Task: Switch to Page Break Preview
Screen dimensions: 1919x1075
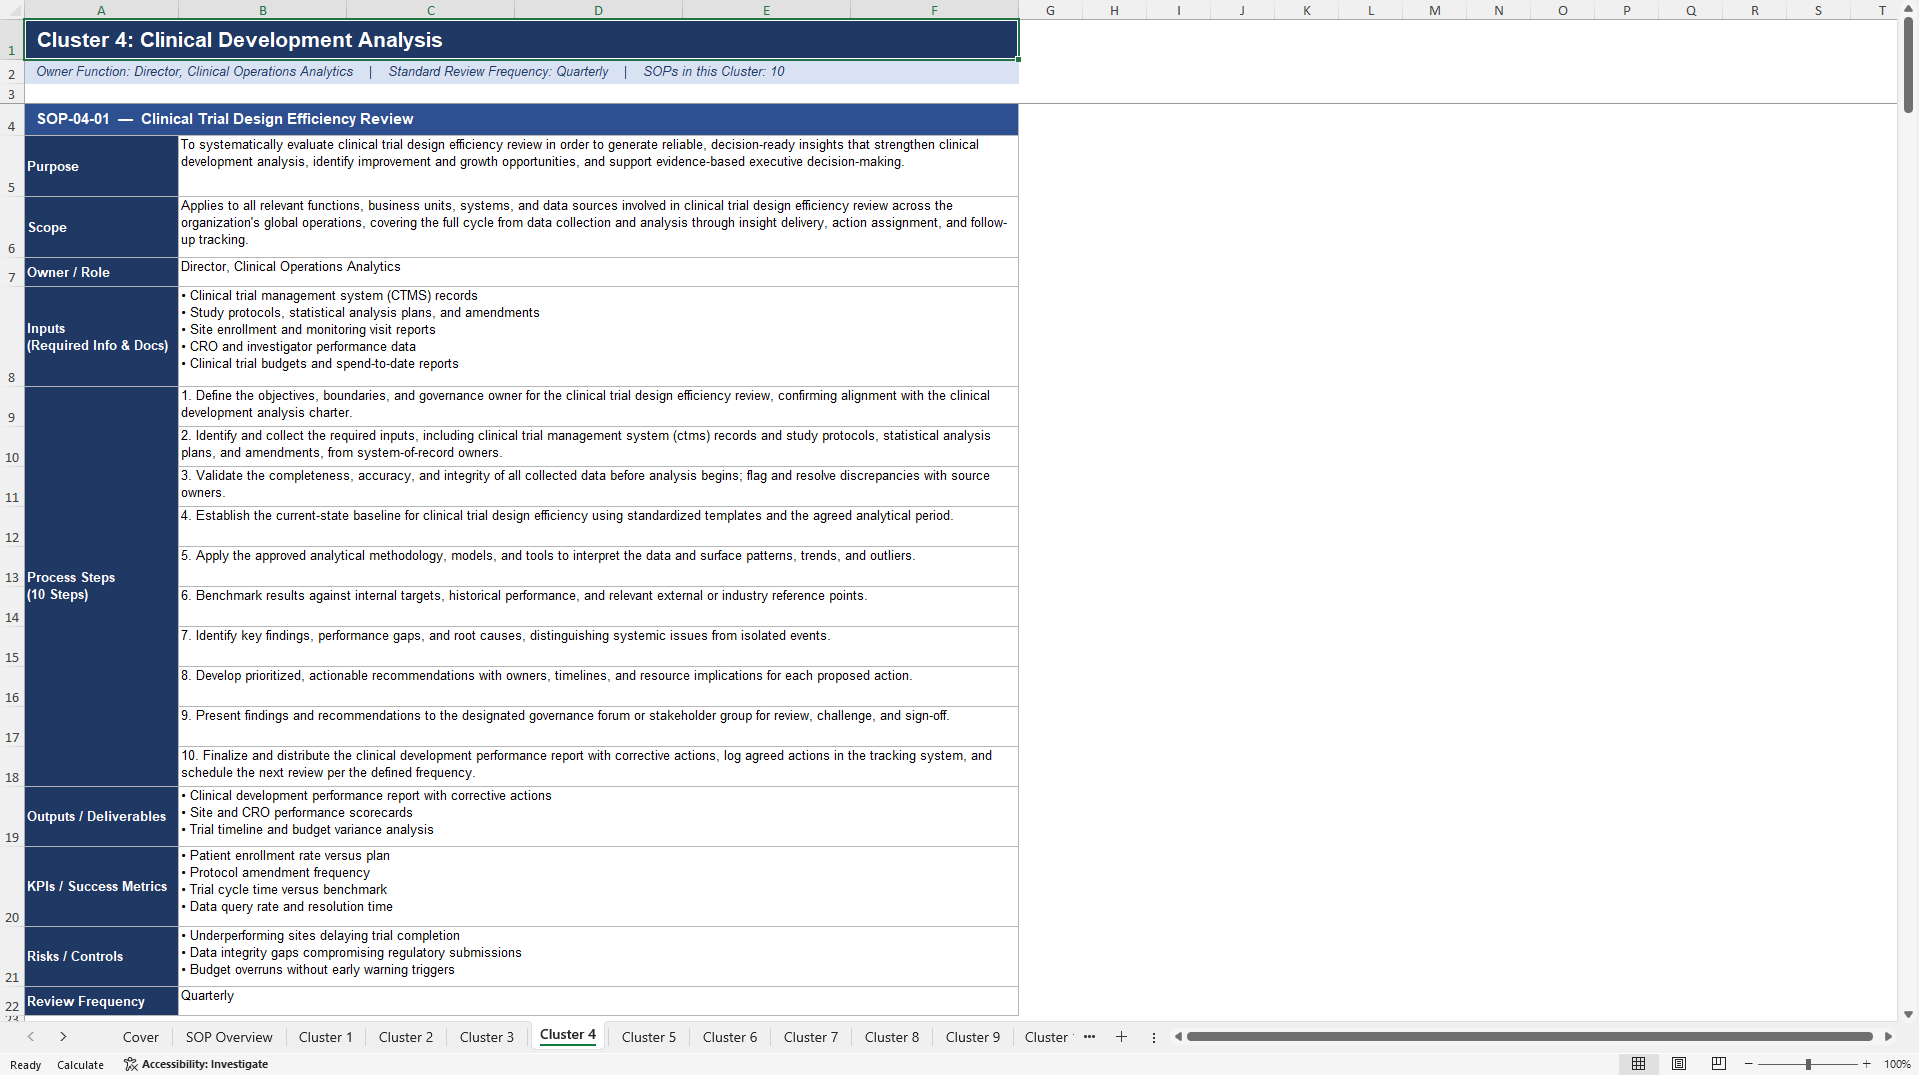Action: tap(1719, 1064)
